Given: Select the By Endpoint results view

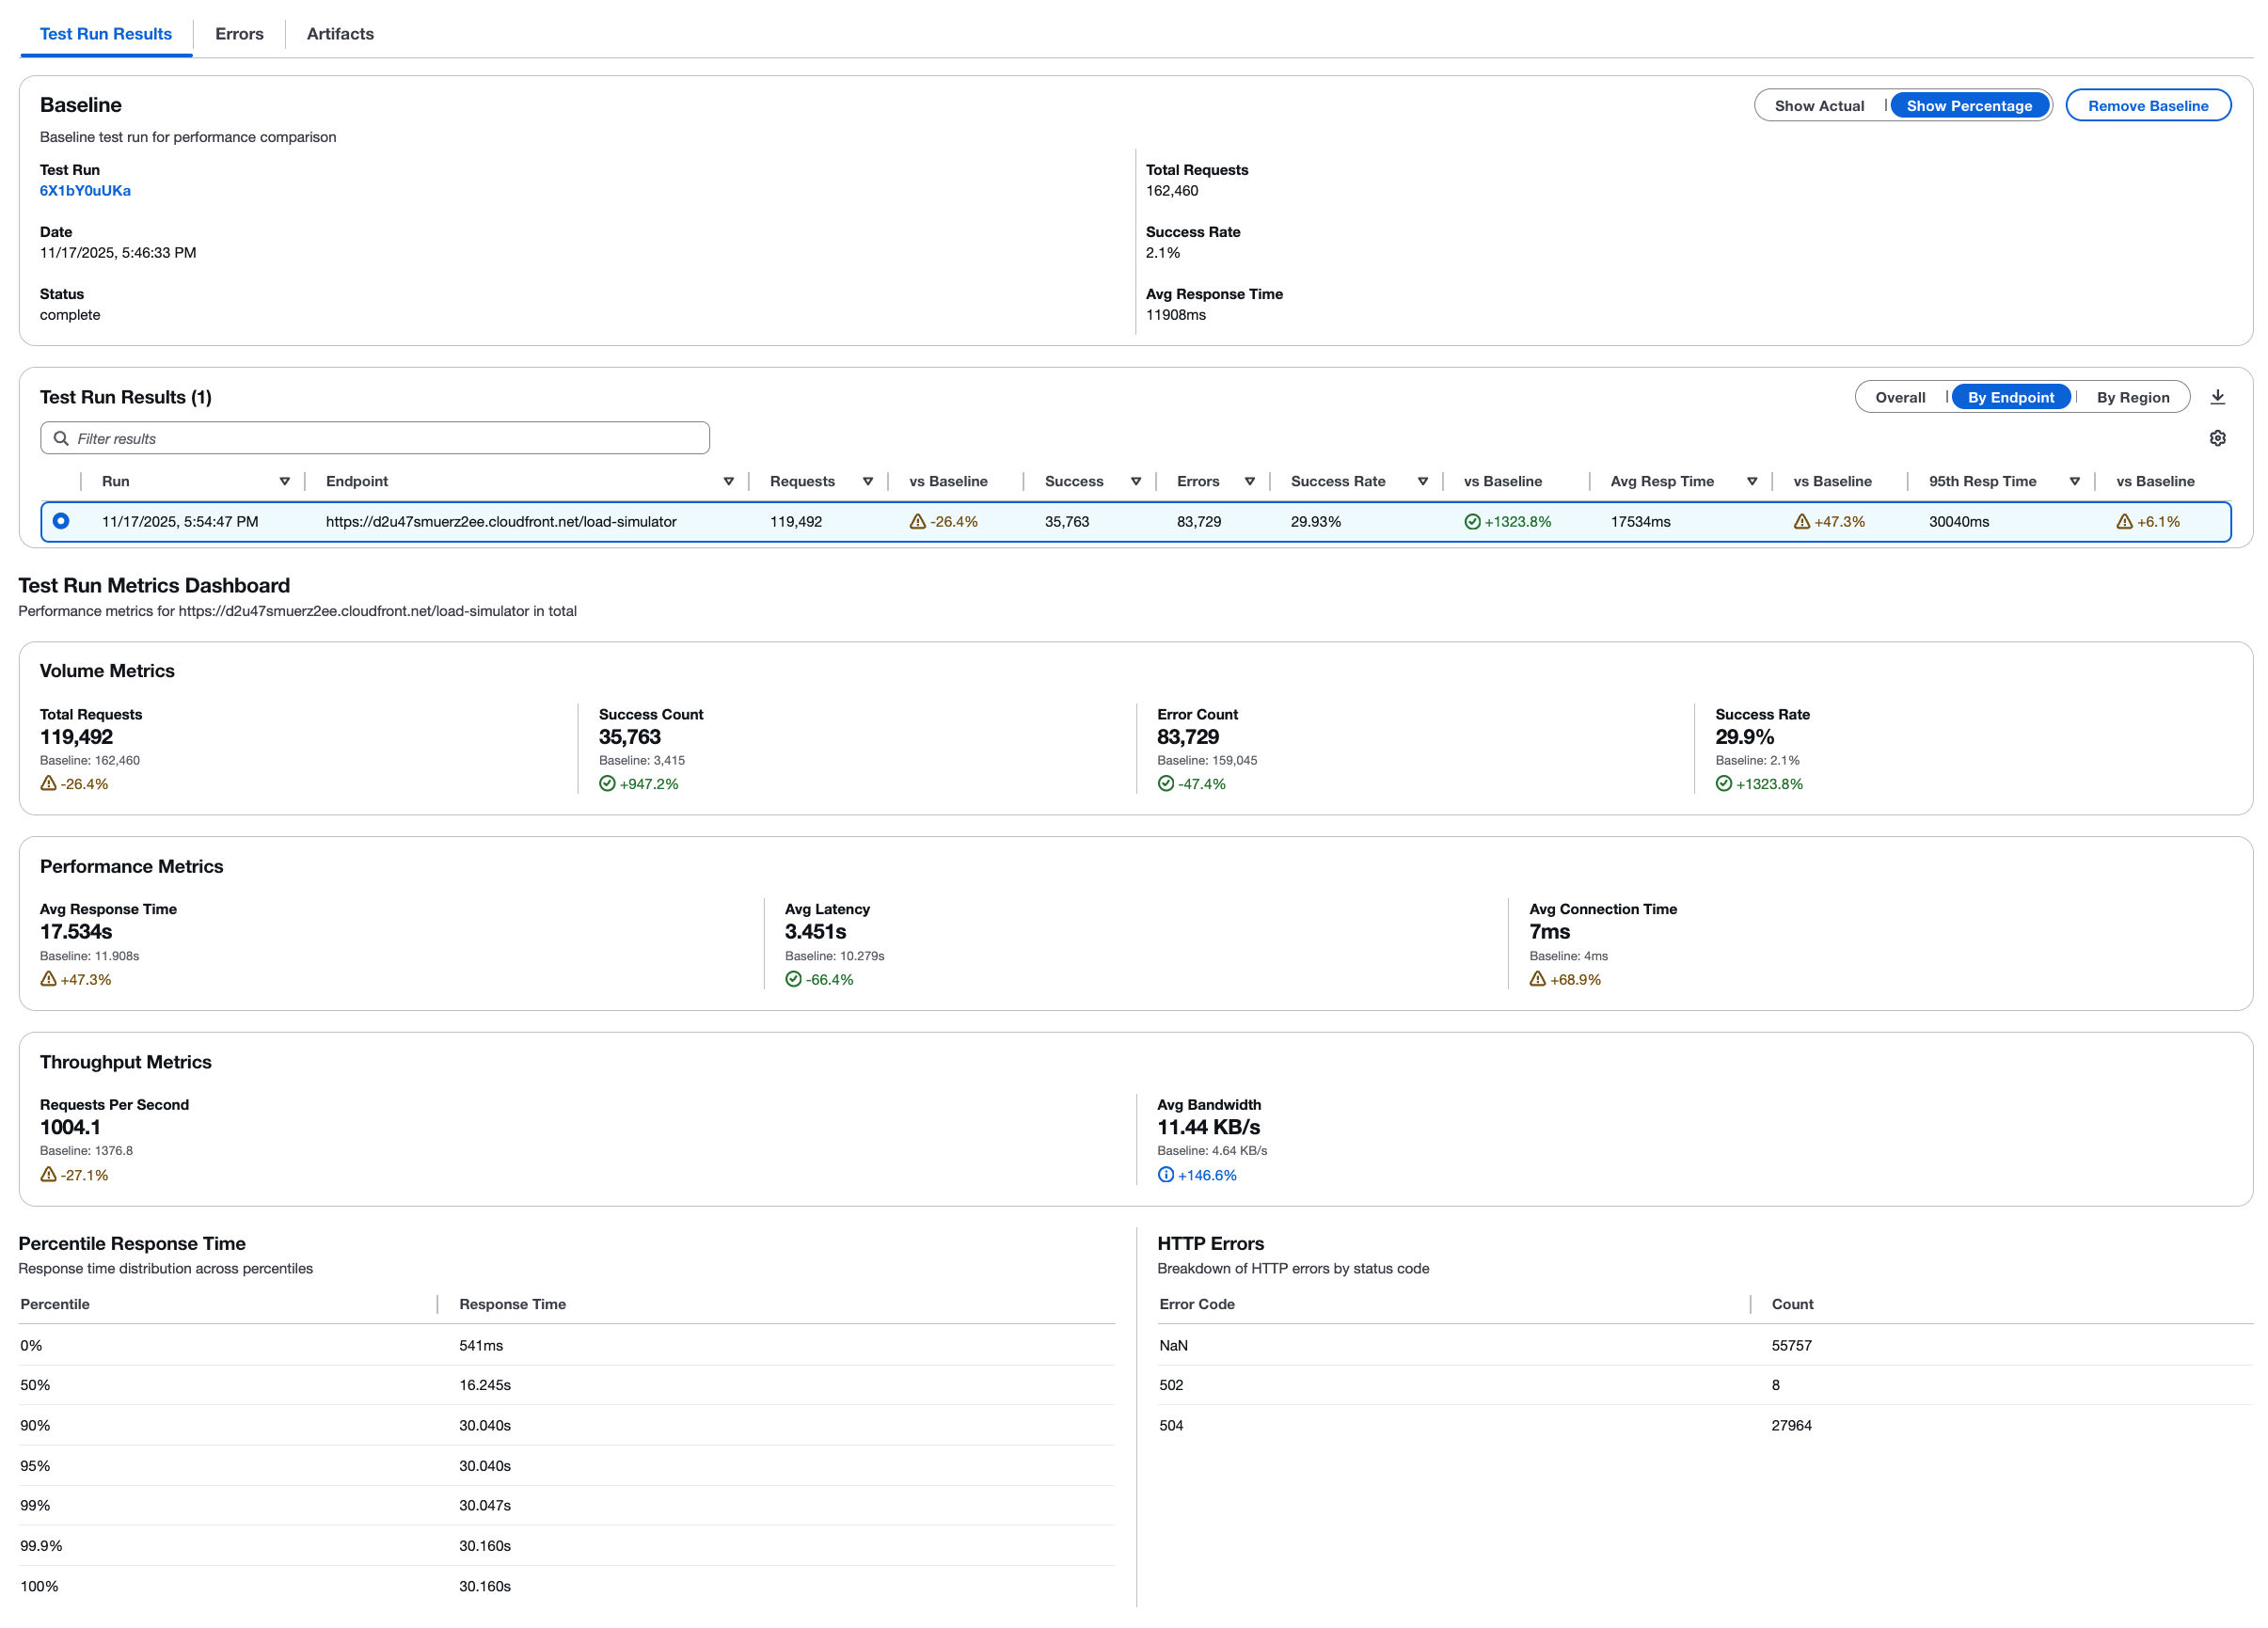Looking at the screenshot, I should pyautogui.click(x=2011, y=397).
